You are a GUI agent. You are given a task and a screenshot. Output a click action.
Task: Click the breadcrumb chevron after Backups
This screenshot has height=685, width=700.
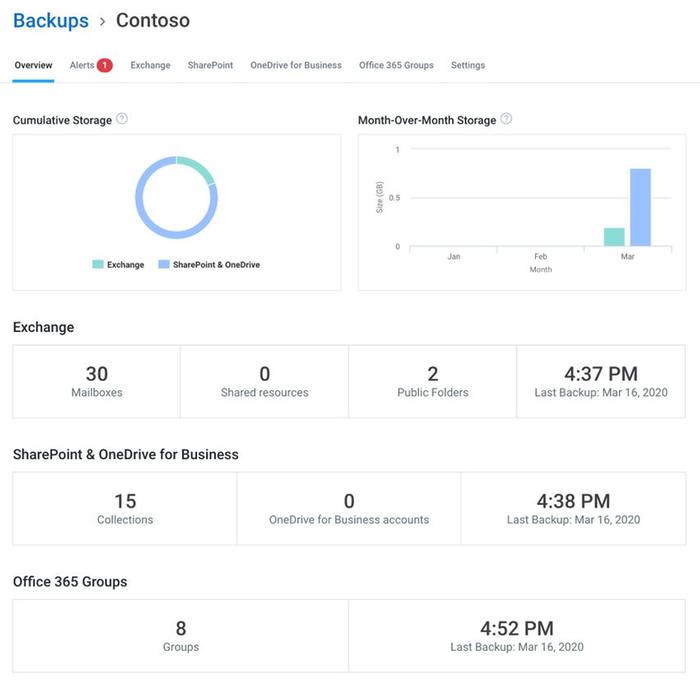coord(102,21)
